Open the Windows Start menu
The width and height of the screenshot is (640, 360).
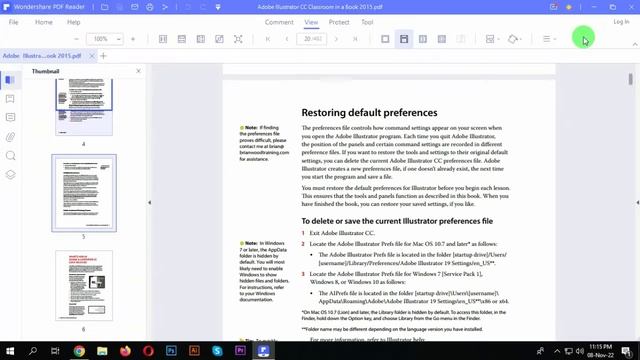coord(10,351)
